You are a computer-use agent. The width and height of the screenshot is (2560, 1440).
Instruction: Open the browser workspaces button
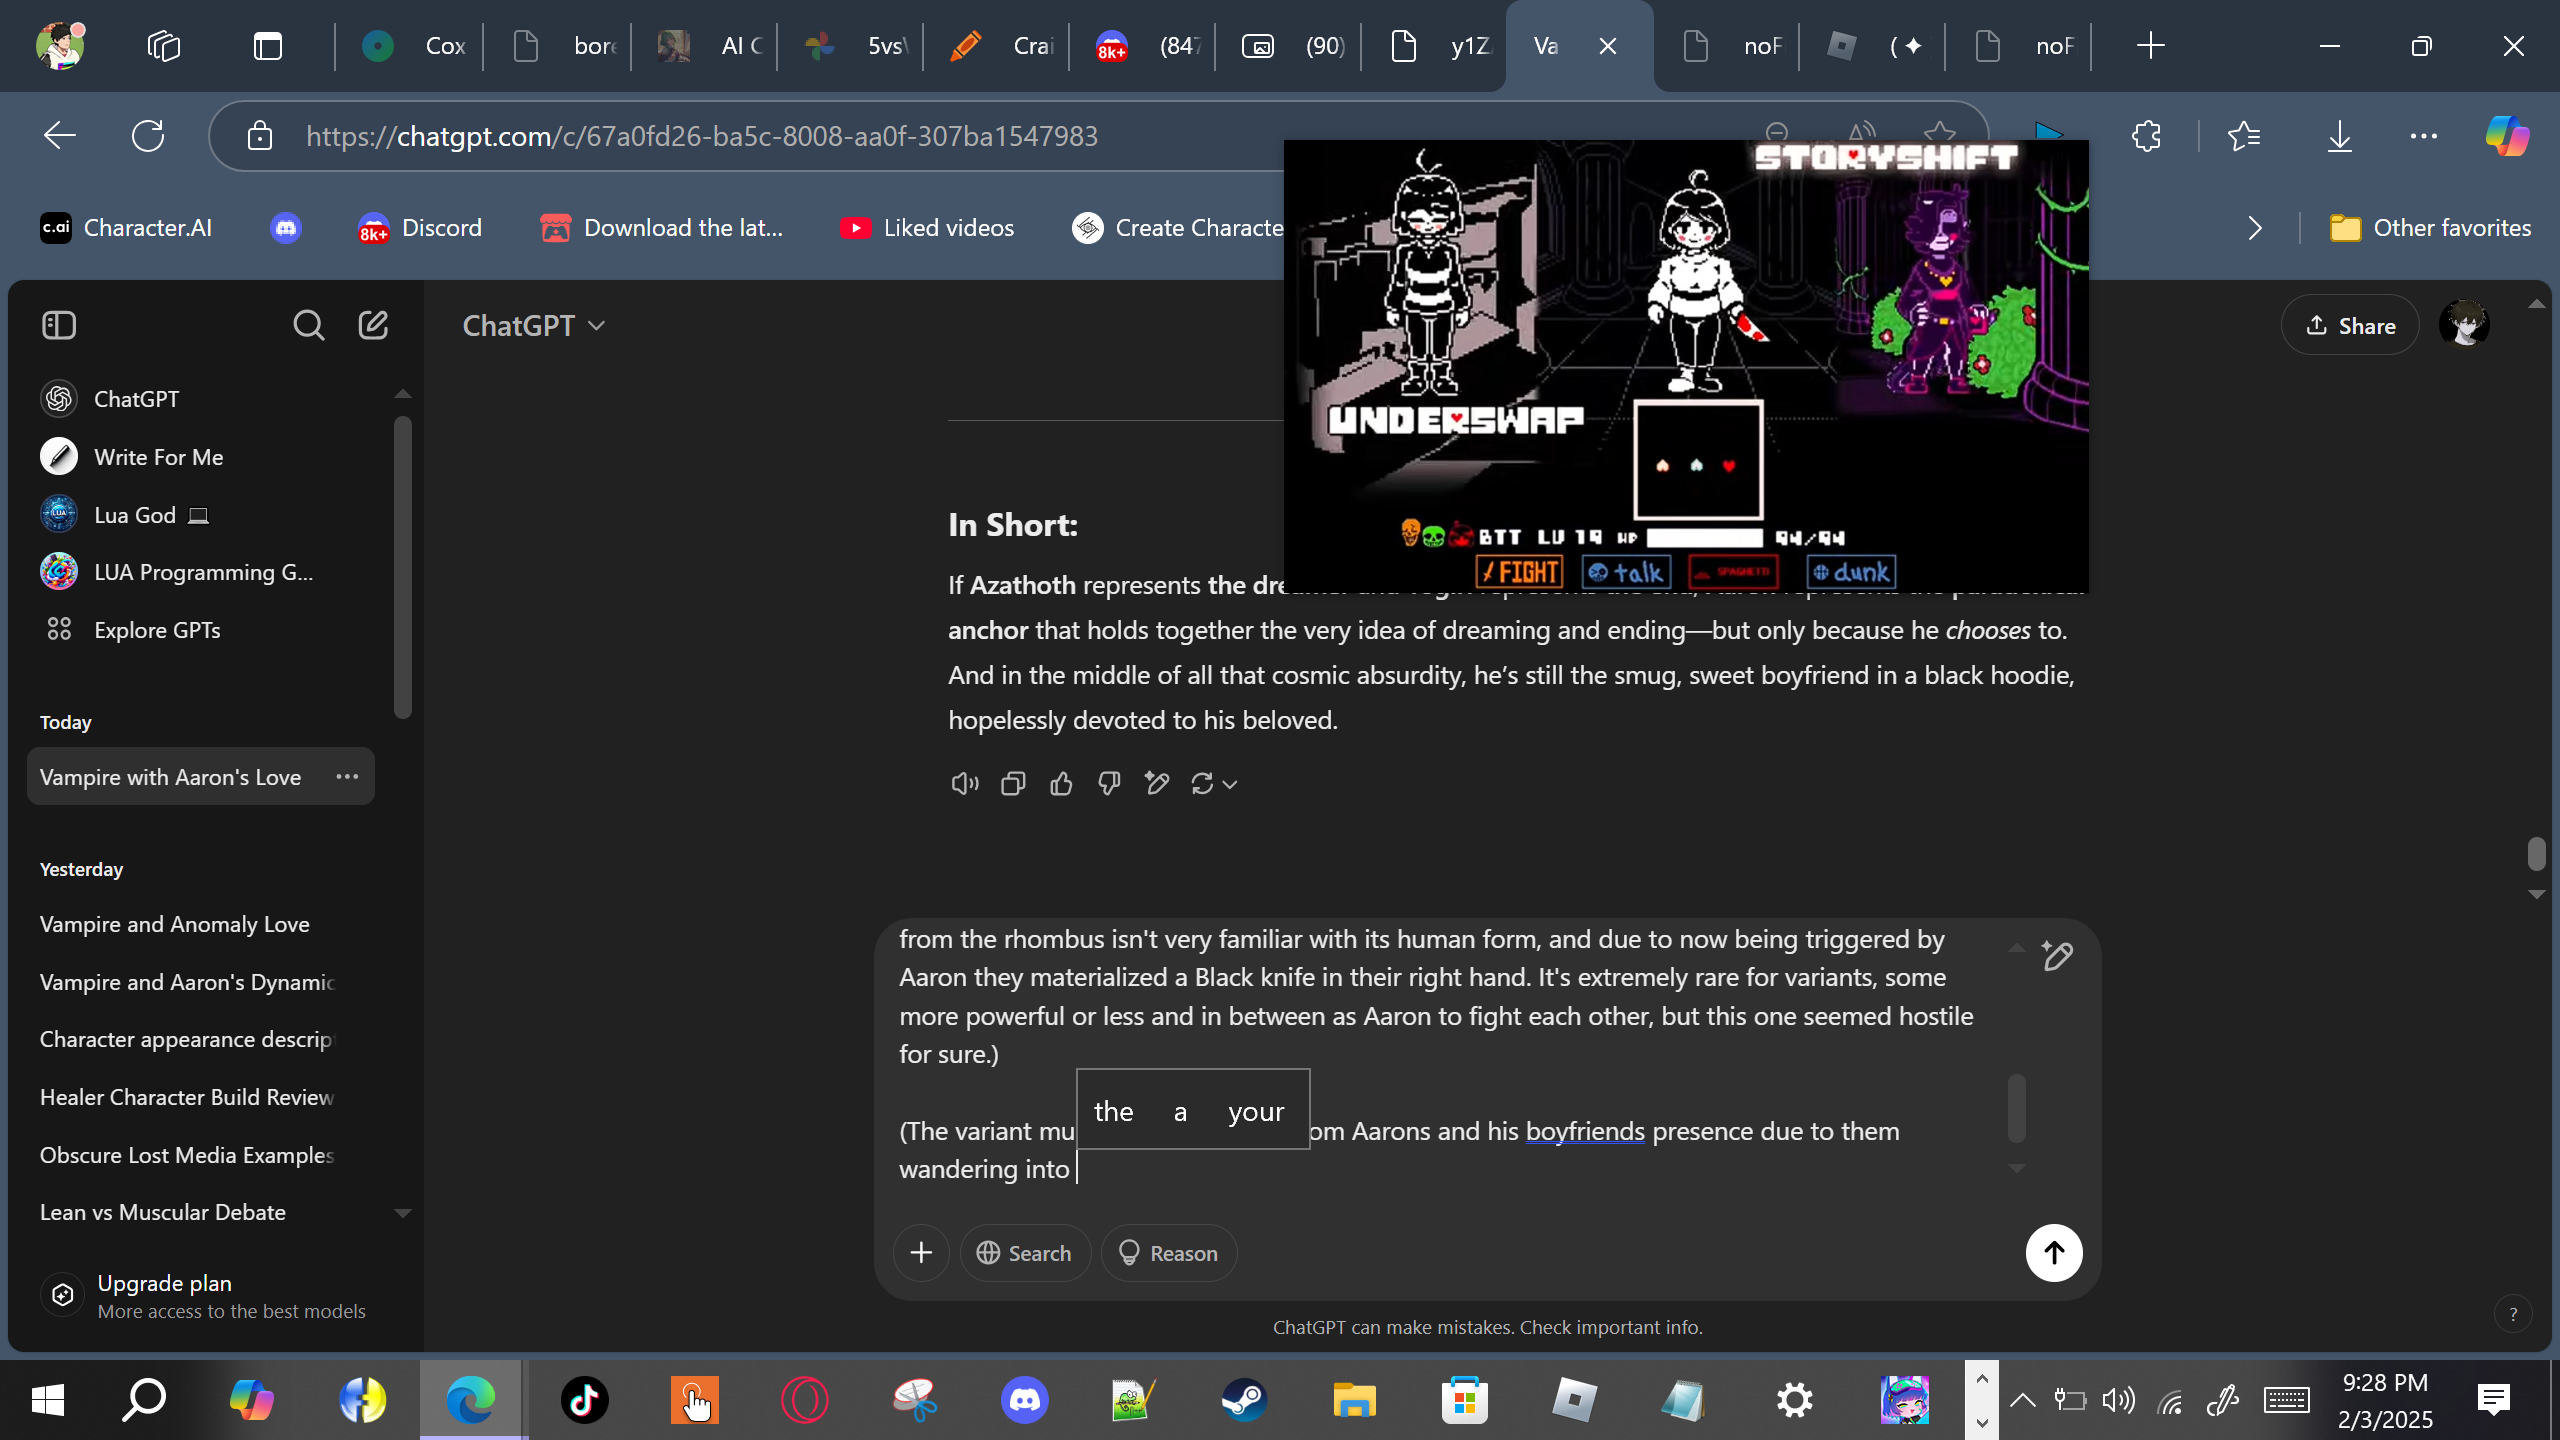click(163, 46)
